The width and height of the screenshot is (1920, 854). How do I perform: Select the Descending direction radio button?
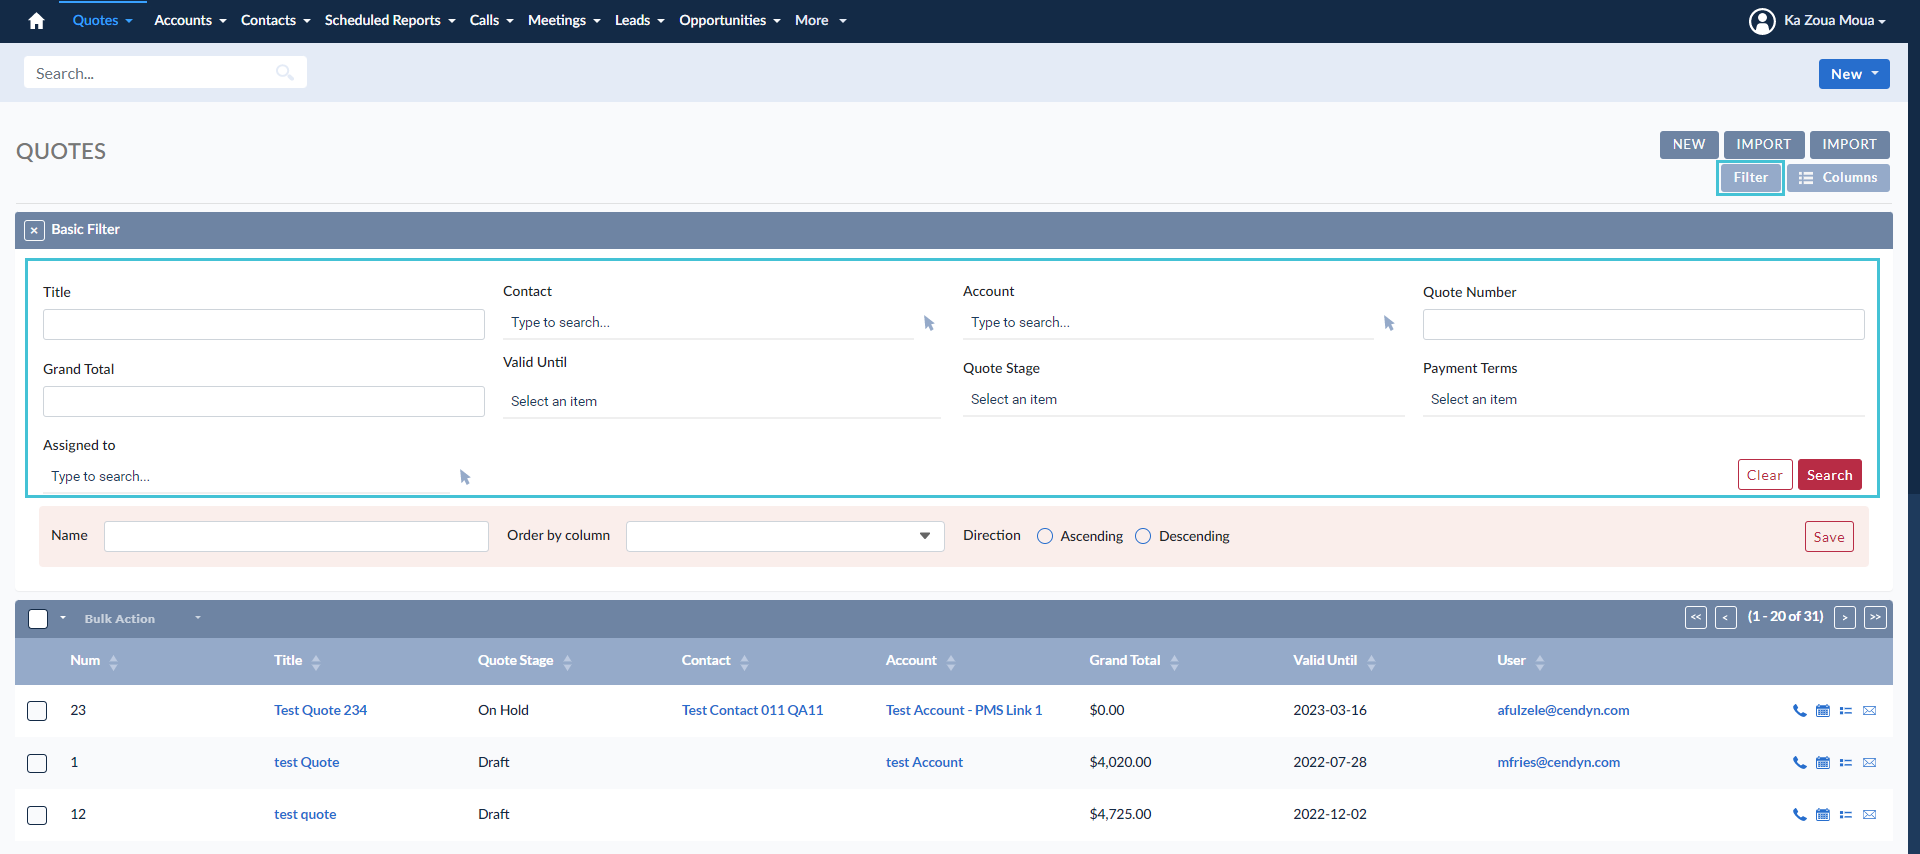tap(1143, 536)
